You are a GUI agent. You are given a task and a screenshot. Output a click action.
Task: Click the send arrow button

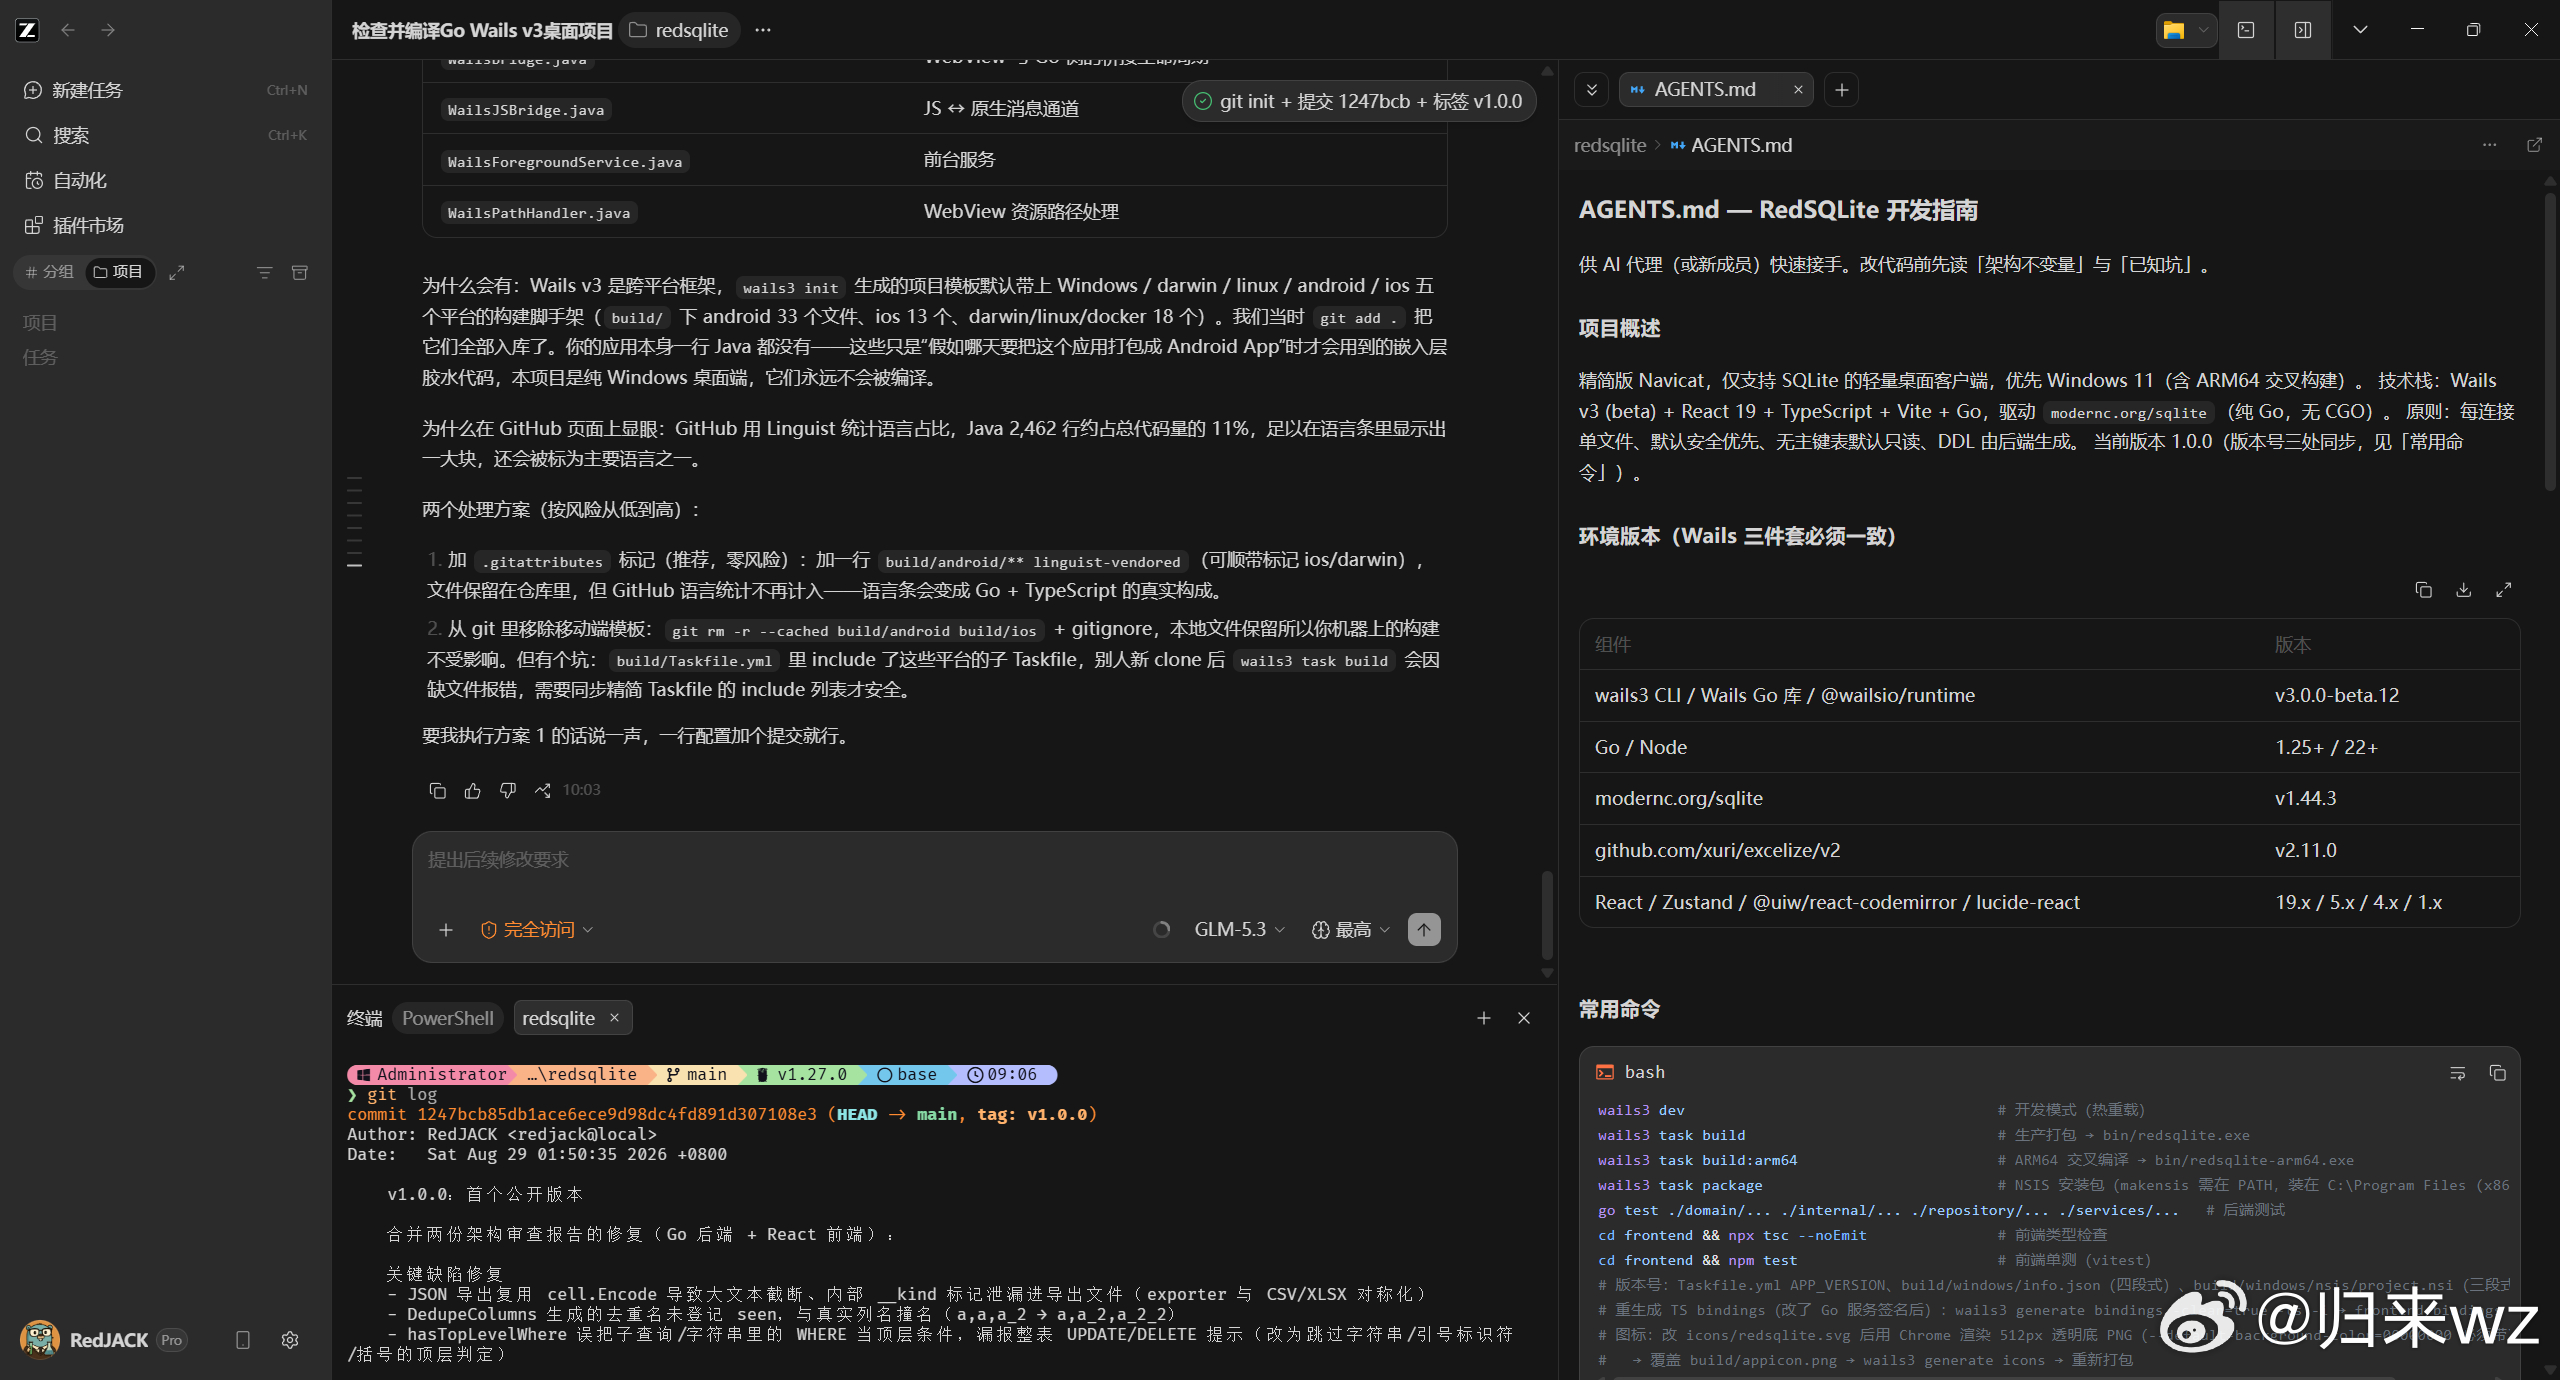1424,930
